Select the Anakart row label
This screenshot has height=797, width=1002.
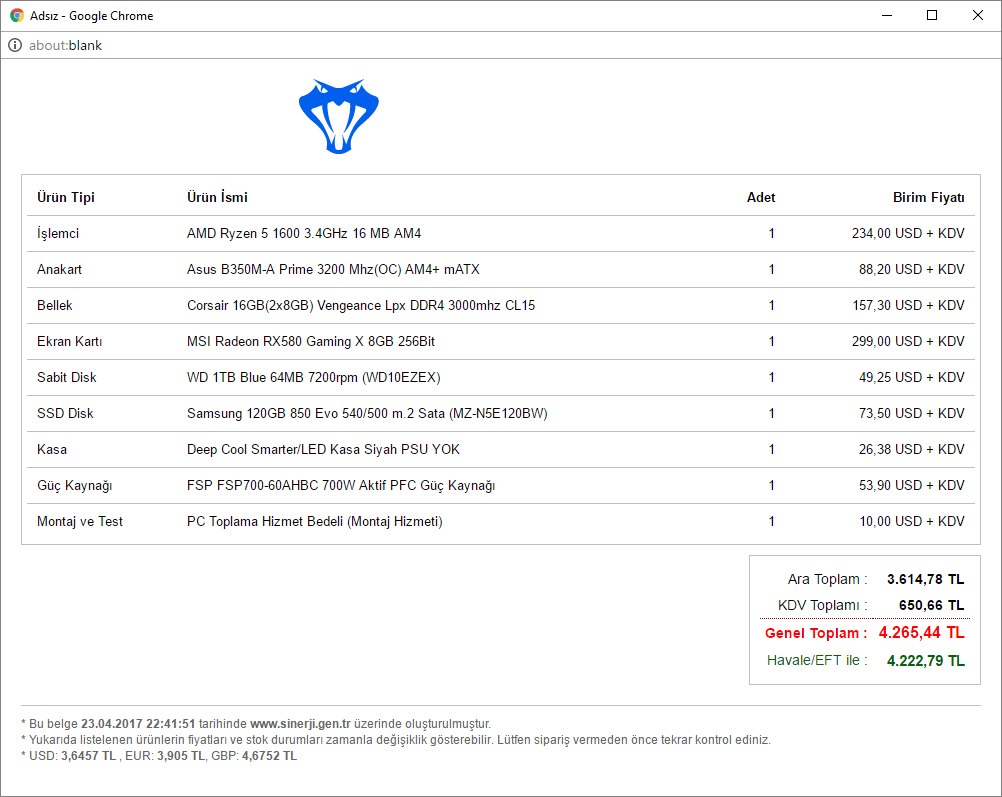[x=59, y=269]
